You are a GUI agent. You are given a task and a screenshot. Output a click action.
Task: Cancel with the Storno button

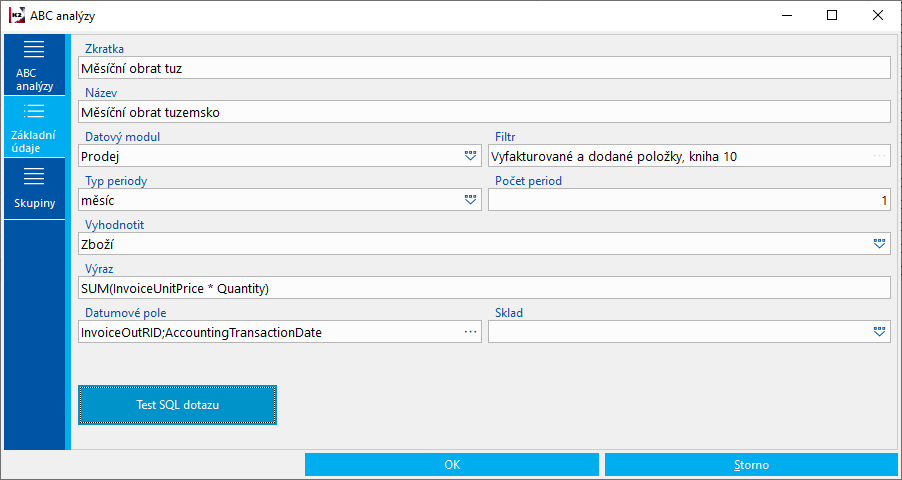click(x=751, y=465)
